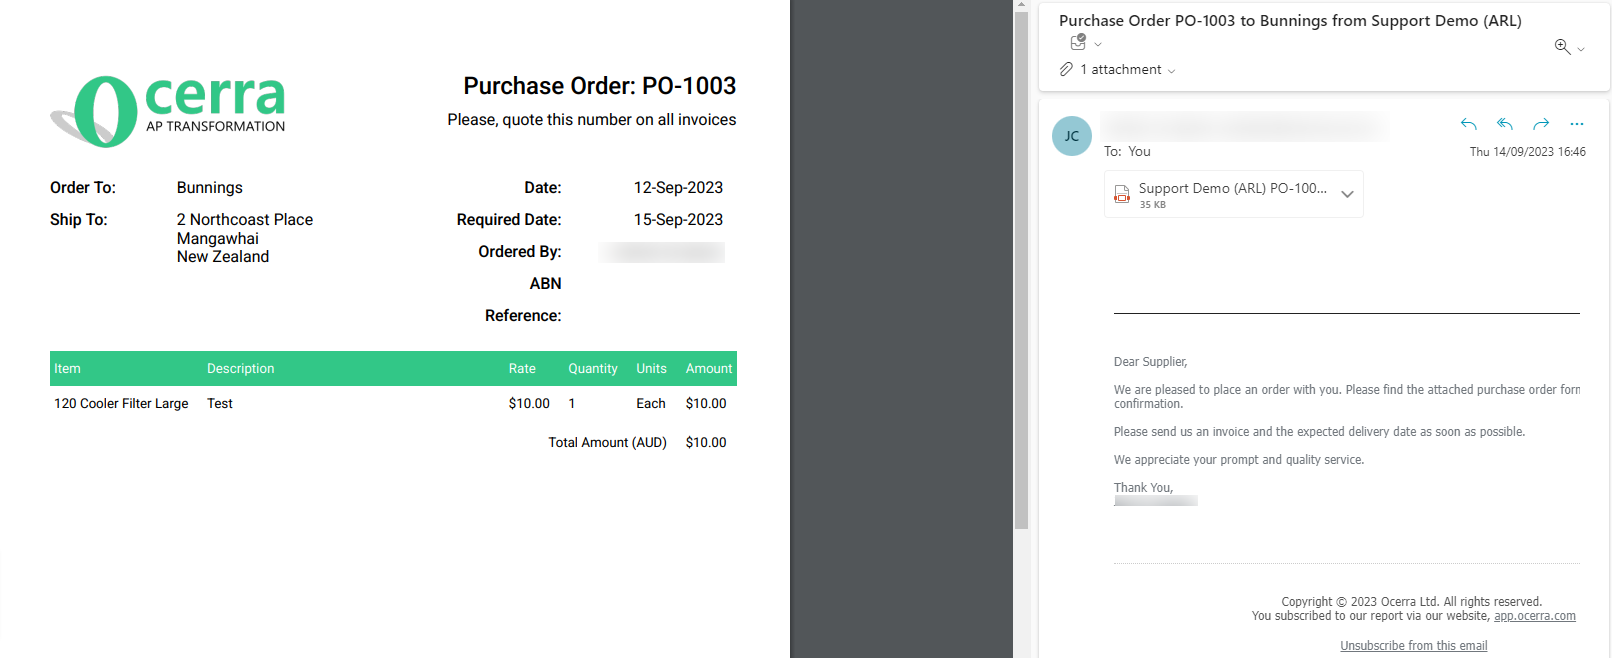Click the email subject title text

(x=1290, y=21)
